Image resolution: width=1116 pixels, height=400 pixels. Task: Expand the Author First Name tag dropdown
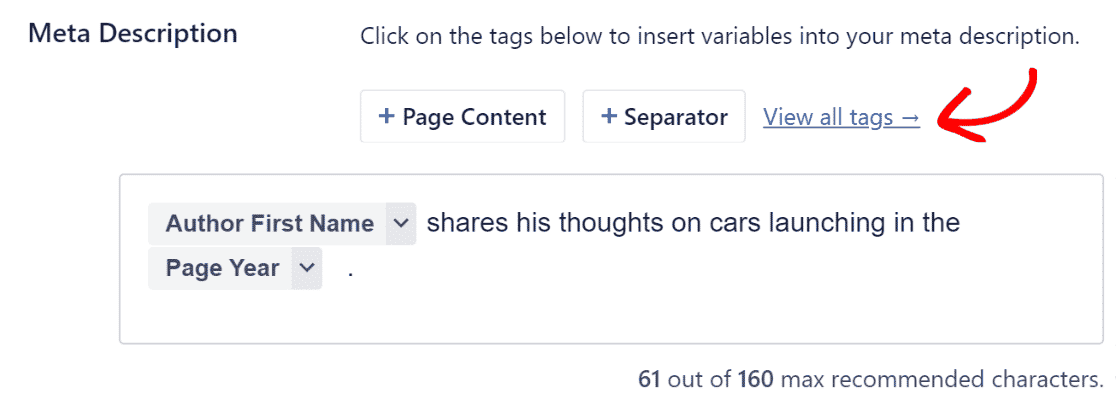coord(400,223)
